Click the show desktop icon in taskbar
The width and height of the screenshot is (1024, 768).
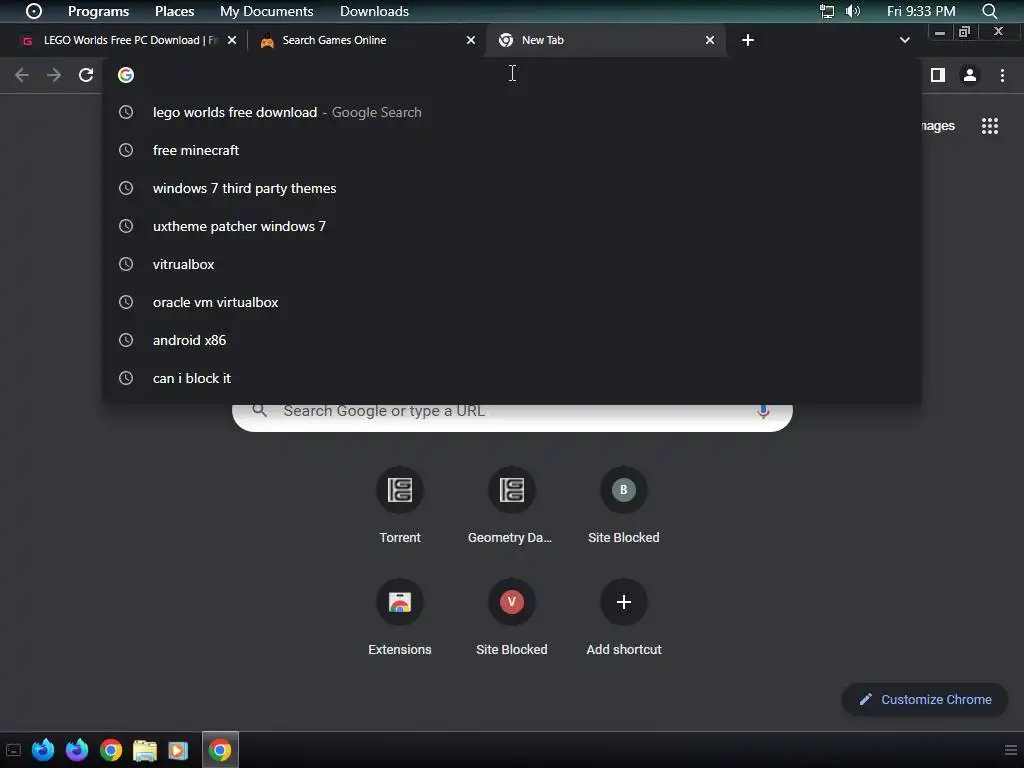tap(13, 750)
